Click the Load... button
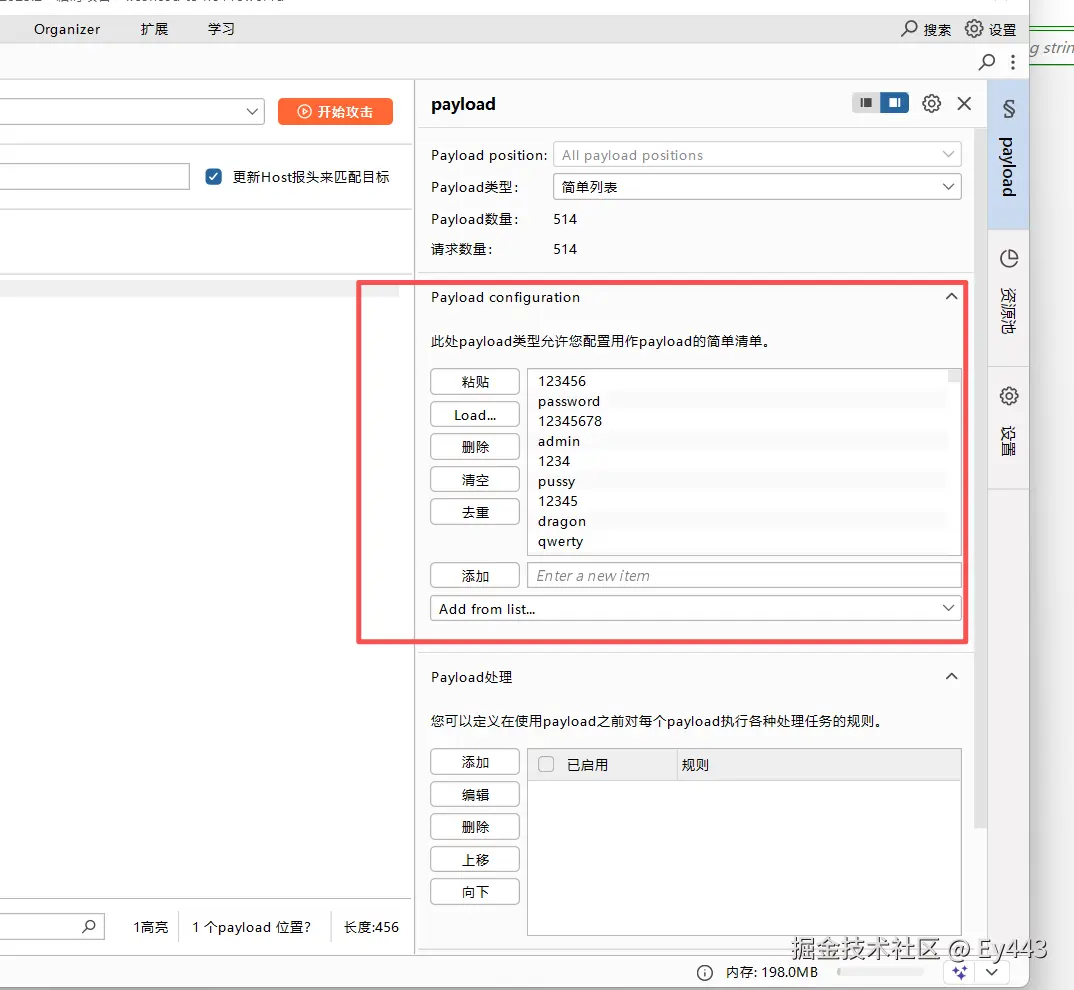 click(475, 414)
